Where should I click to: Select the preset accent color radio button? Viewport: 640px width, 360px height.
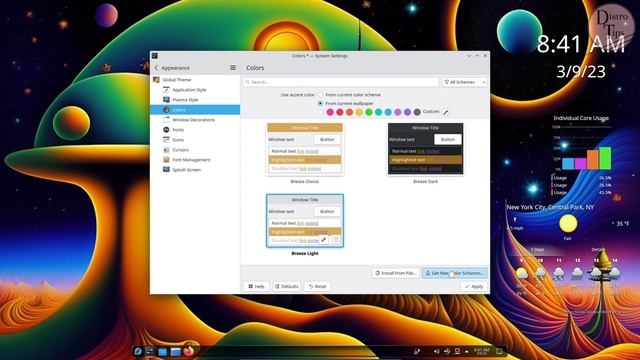pyautogui.click(x=320, y=112)
